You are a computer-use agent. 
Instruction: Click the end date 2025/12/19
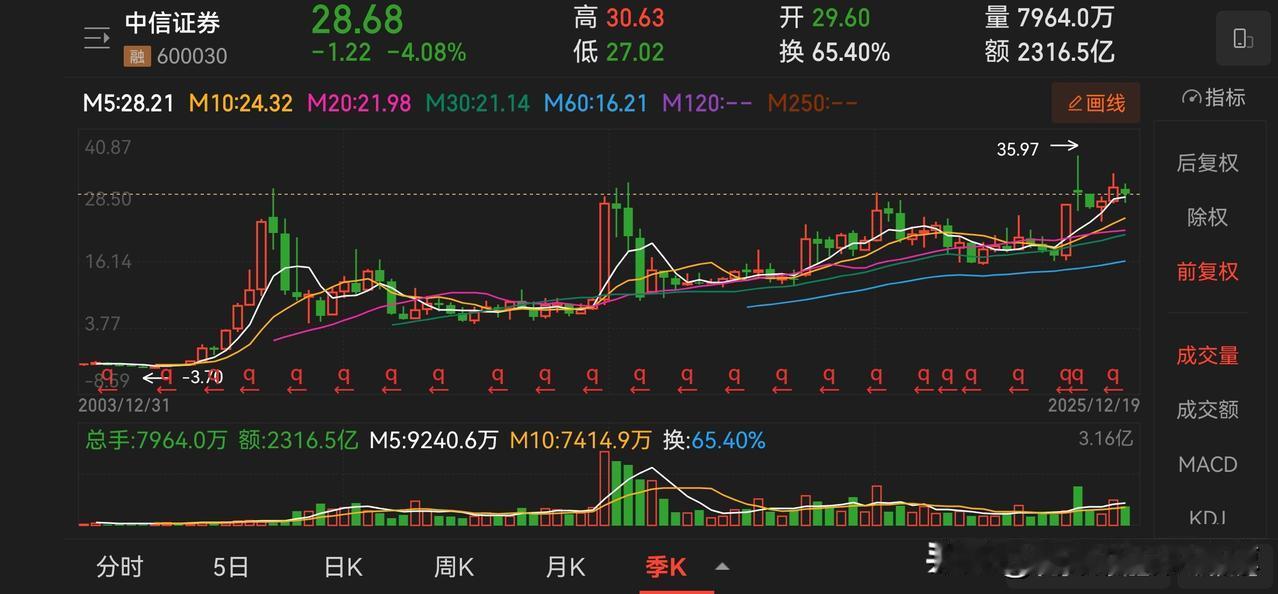click(1093, 405)
